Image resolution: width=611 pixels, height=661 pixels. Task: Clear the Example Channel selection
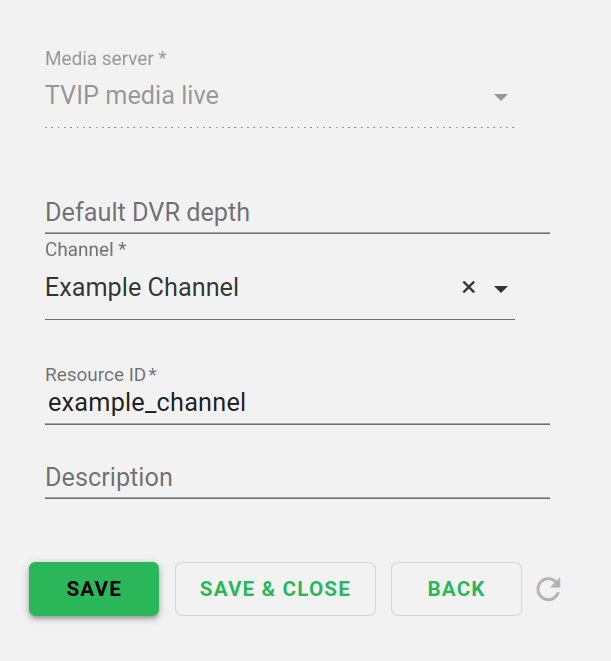[x=468, y=288]
